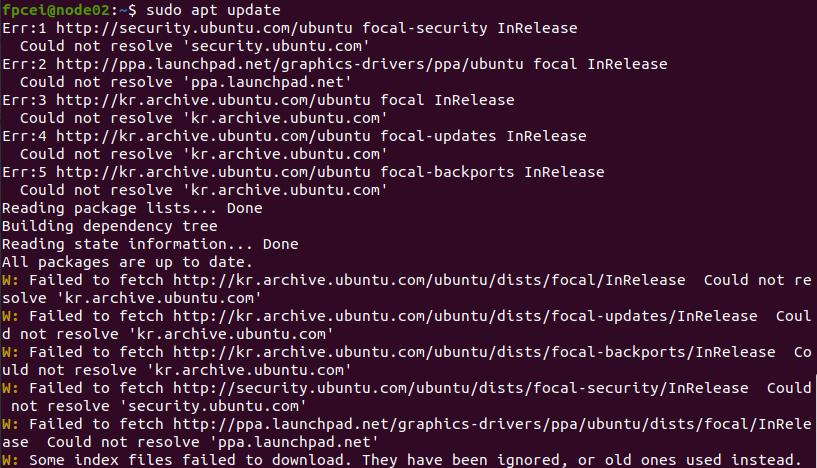Open the focal-backports URL on the Err:5 line
Image resolution: width=817 pixels, height=468 pixels.
point(213,172)
